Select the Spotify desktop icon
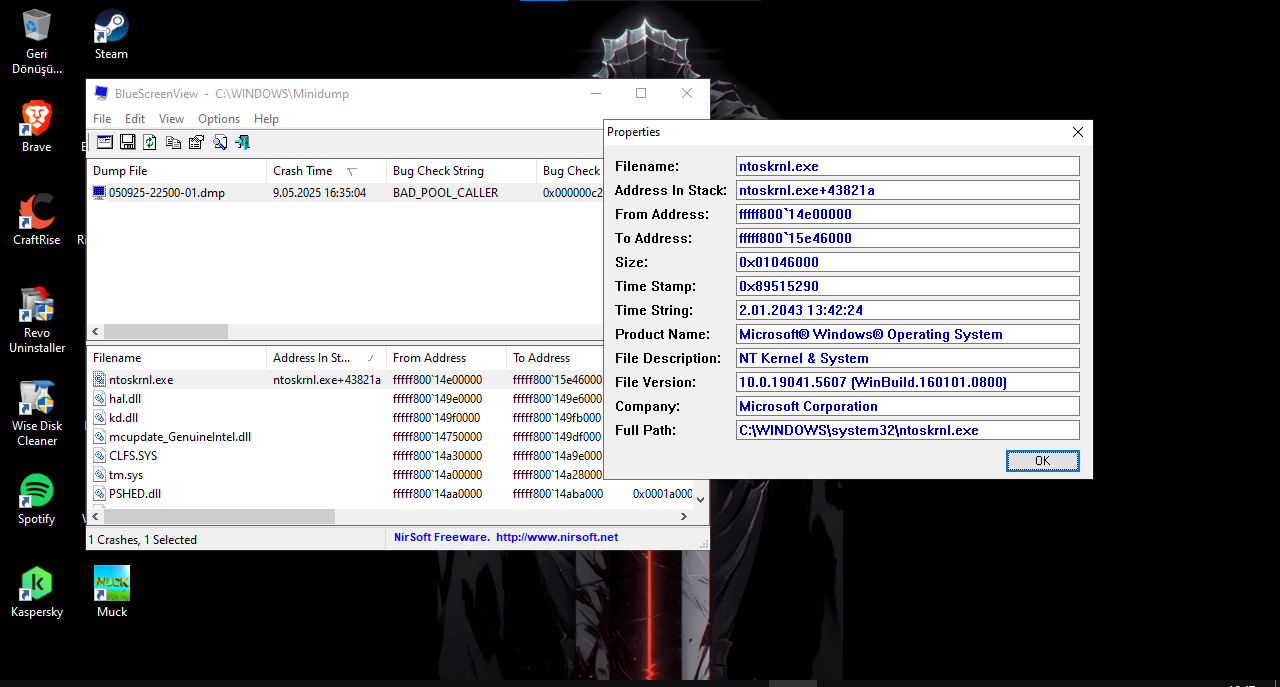1280x687 pixels. point(37,499)
